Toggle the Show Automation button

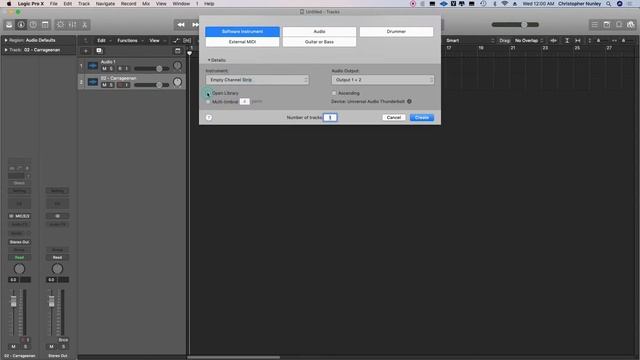pyautogui.click(x=176, y=40)
